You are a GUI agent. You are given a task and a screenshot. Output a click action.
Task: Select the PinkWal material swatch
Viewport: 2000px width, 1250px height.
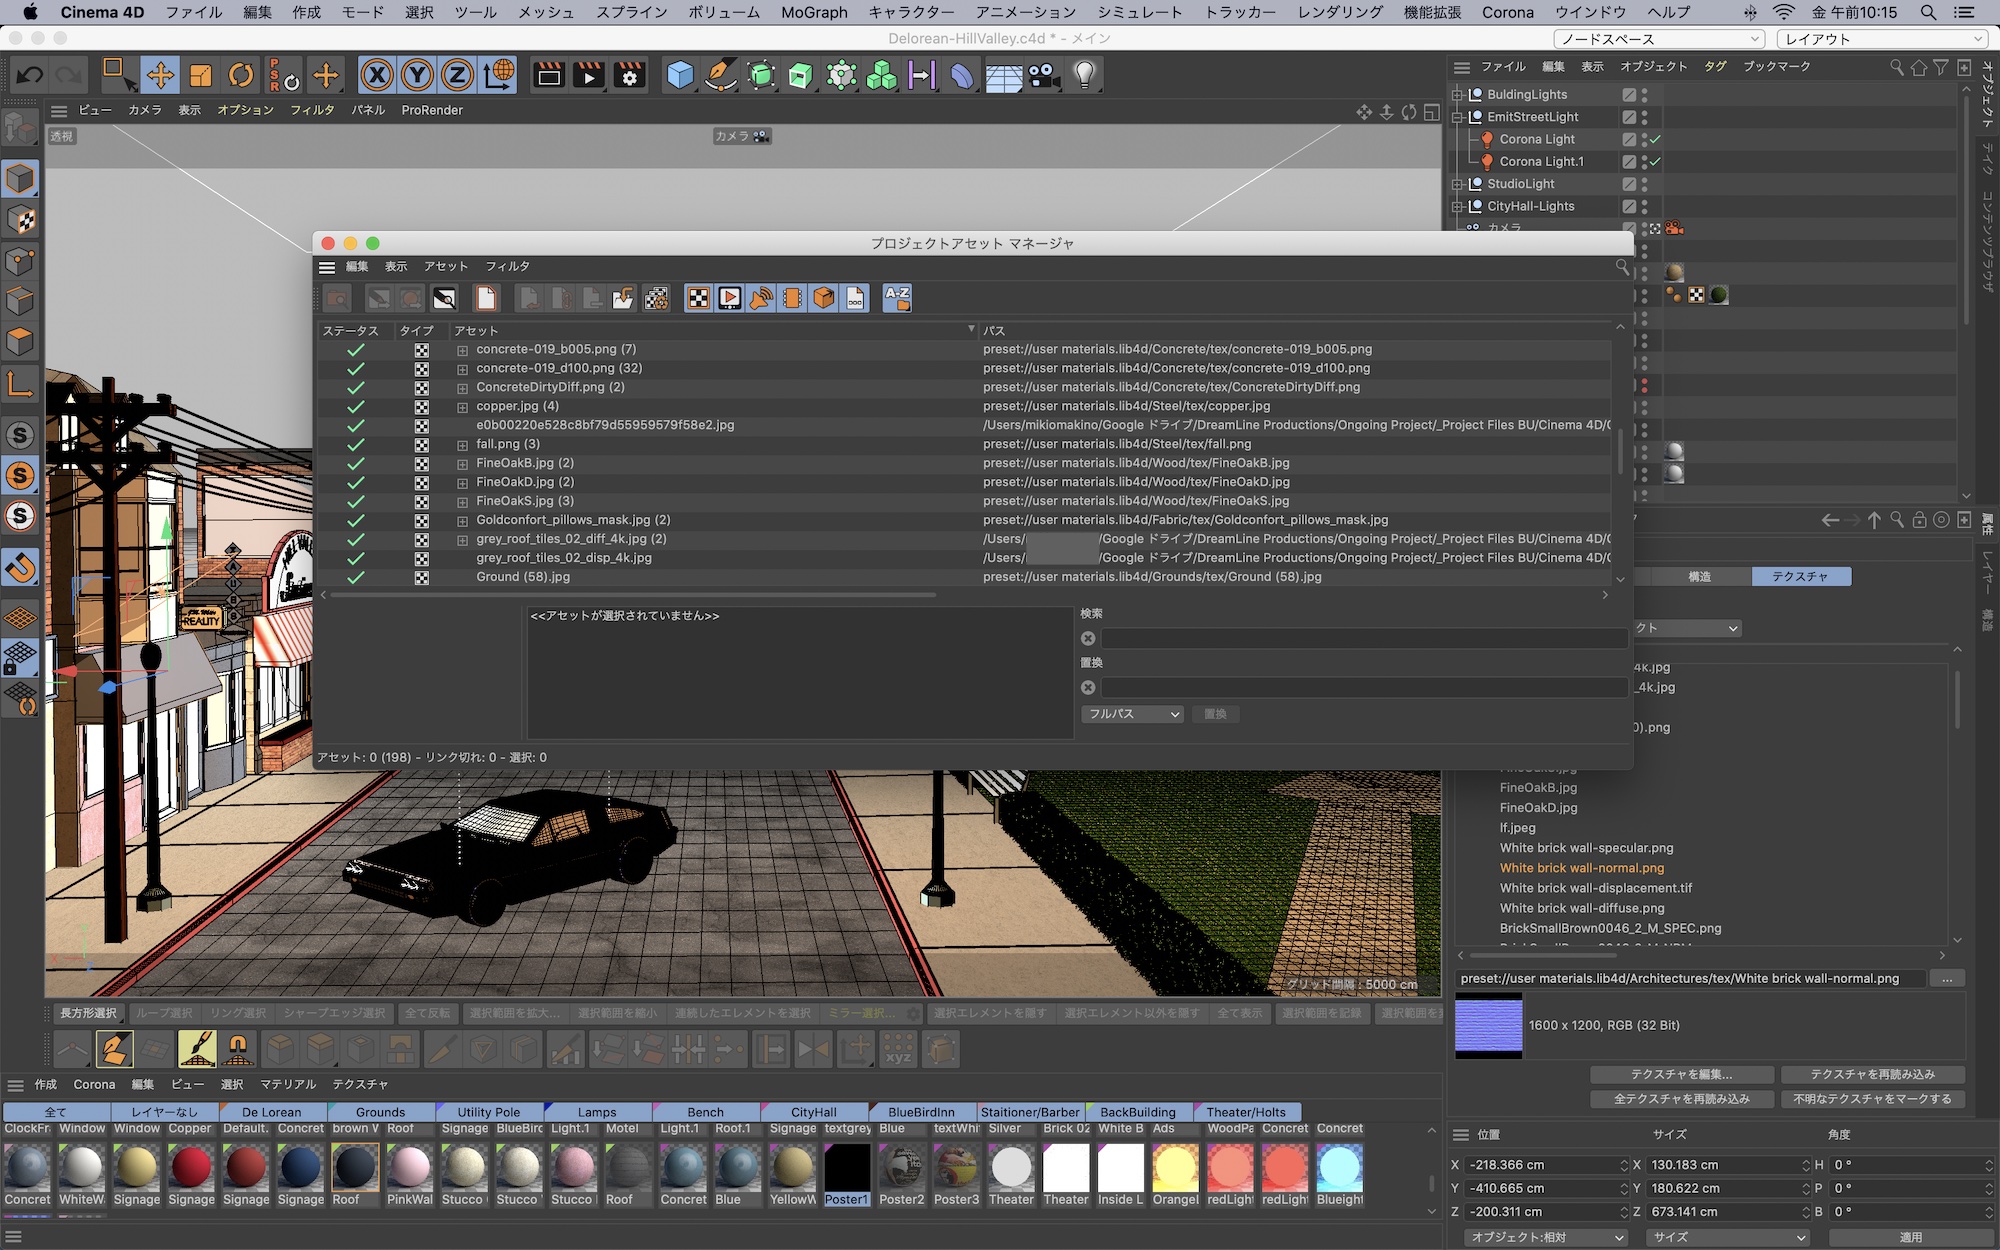tap(409, 1168)
